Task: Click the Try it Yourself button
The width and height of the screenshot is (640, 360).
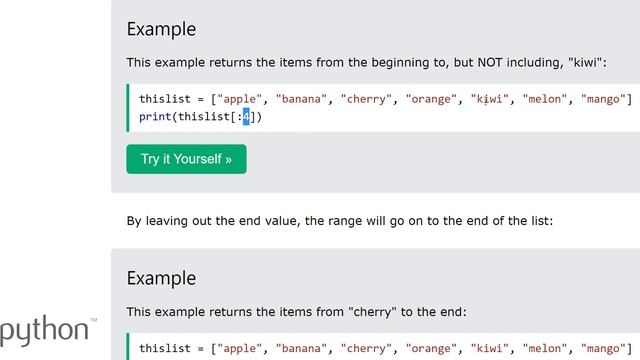Action: pyautogui.click(x=186, y=159)
